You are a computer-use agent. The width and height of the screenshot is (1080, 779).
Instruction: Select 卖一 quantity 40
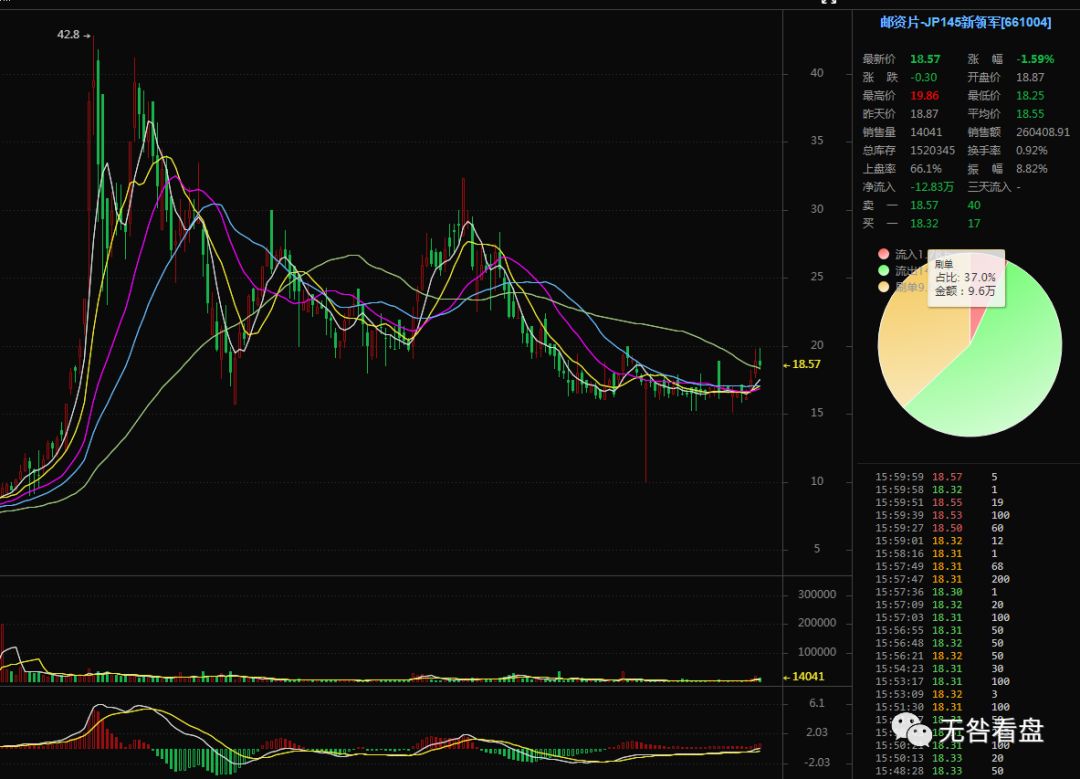click(x=974, y=205)
